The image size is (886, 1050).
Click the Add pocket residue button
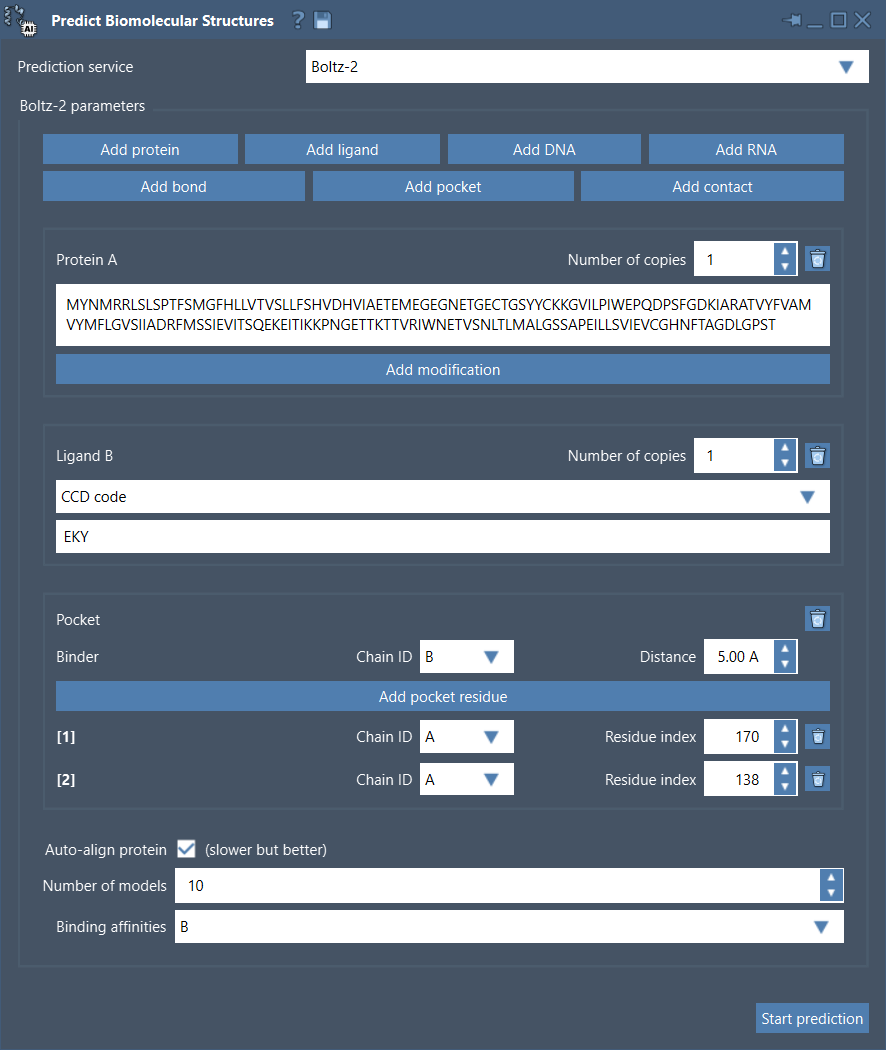443,696
